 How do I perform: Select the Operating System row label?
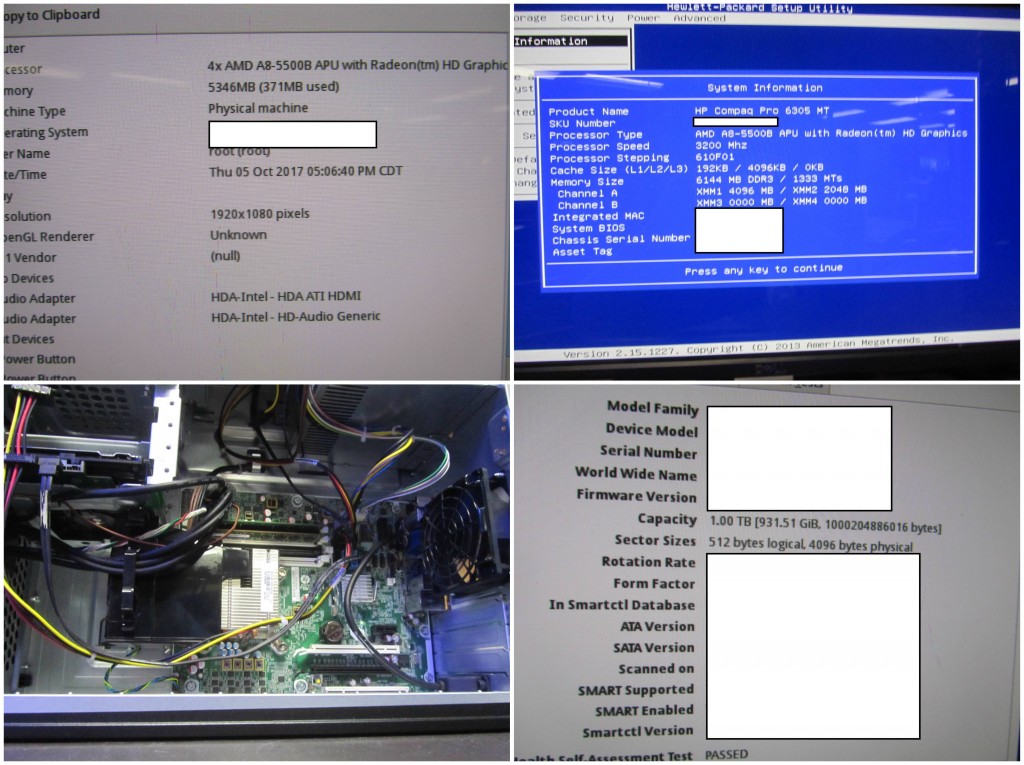[46, 132]
